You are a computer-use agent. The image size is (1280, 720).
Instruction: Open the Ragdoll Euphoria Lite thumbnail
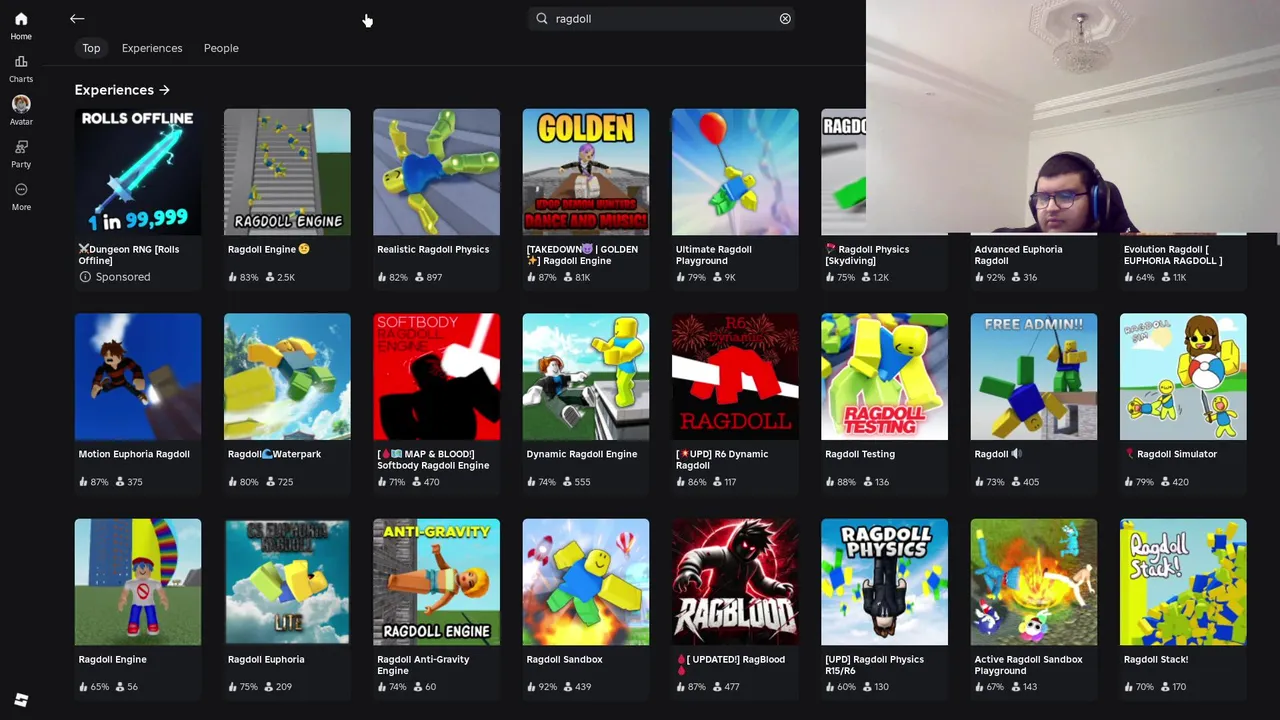click(287, 582)
